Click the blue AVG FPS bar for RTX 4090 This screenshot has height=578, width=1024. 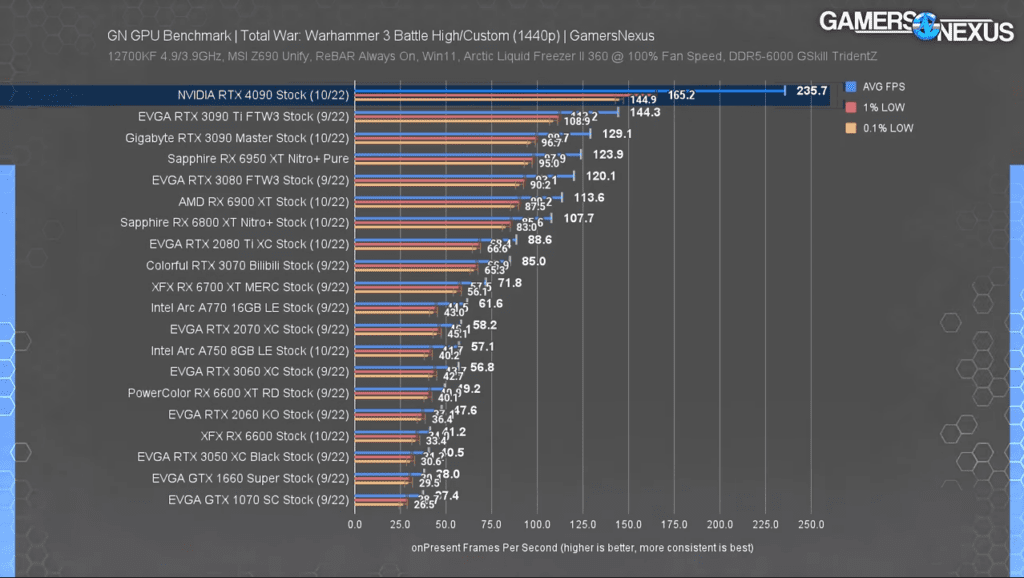tap(569, 91)
